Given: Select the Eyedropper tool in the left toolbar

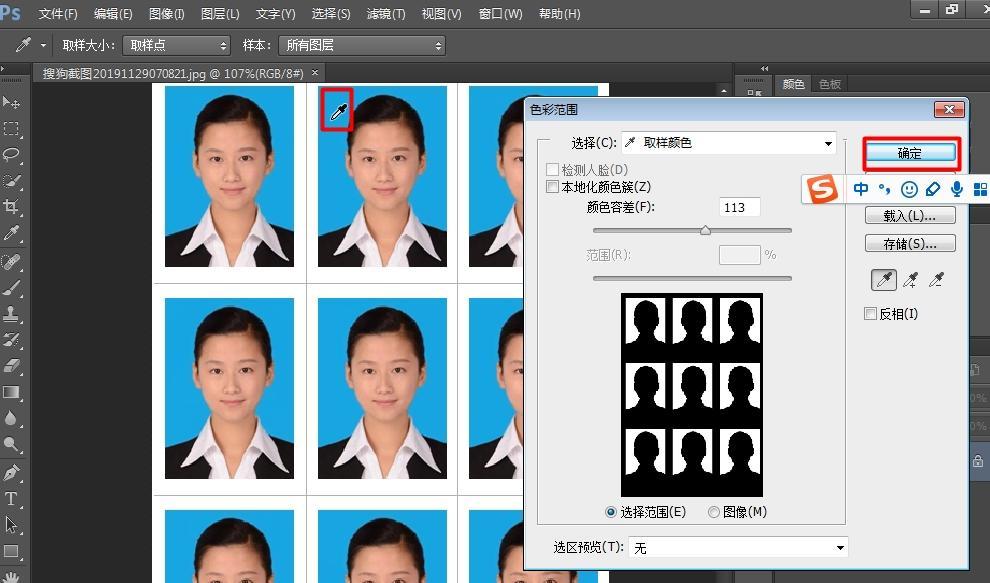Looking at the screenshot, I should tap(11, 233).
